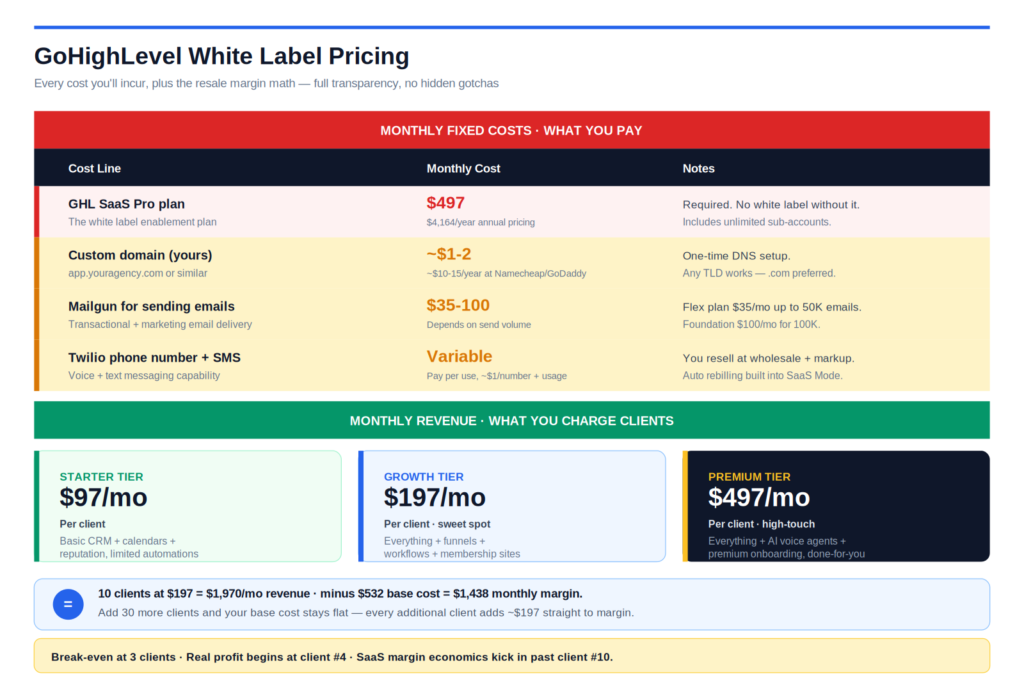This screenshot has width=1024, height=683.
Task: Click the Variable cost value
Action: click(x=459, y=356)
